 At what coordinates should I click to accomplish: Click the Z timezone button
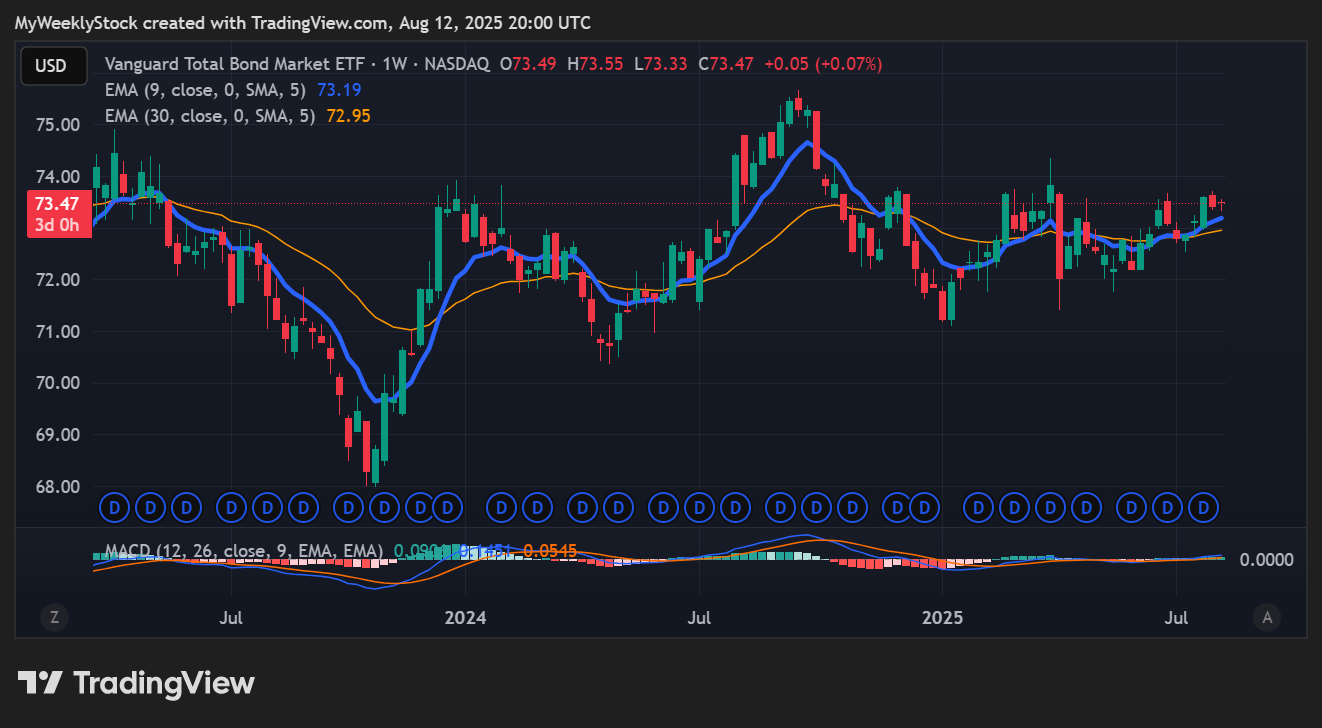pos(54,617)
